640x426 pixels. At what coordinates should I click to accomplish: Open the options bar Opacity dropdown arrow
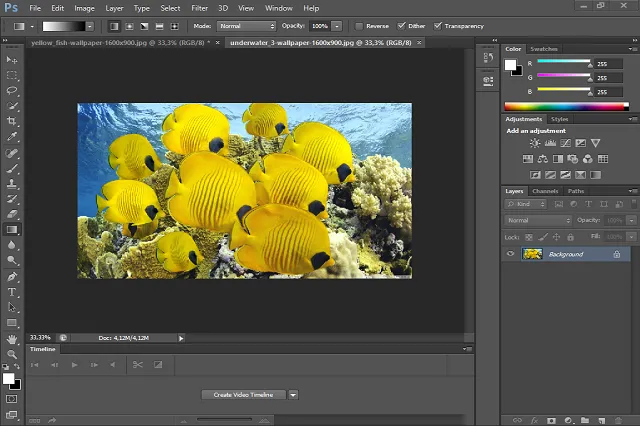pos(337,26)
